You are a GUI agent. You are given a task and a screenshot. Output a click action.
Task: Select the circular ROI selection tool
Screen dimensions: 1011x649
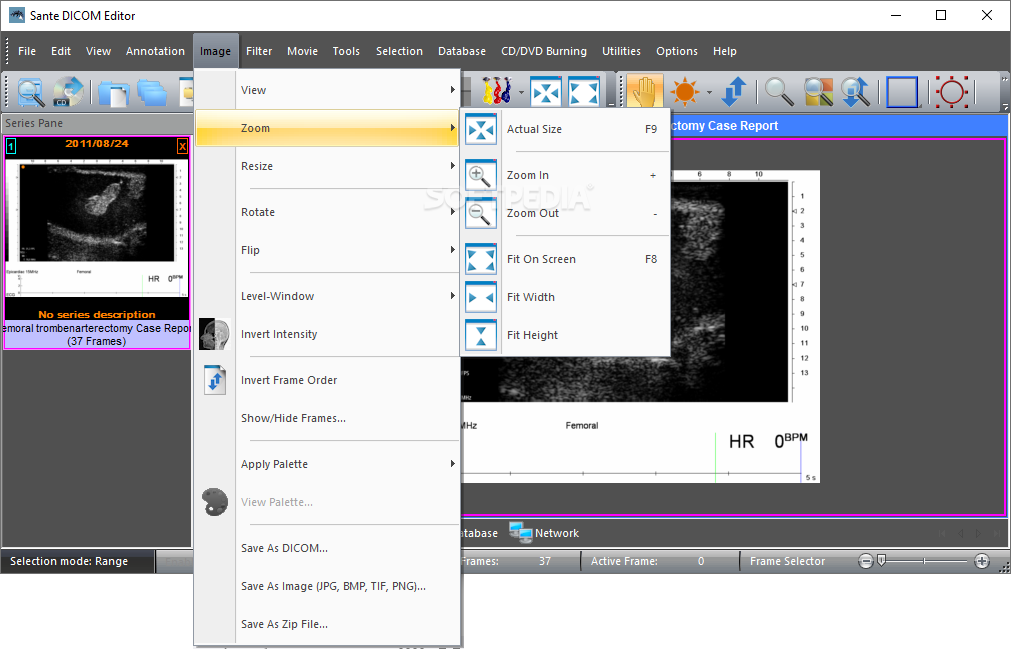952,92
